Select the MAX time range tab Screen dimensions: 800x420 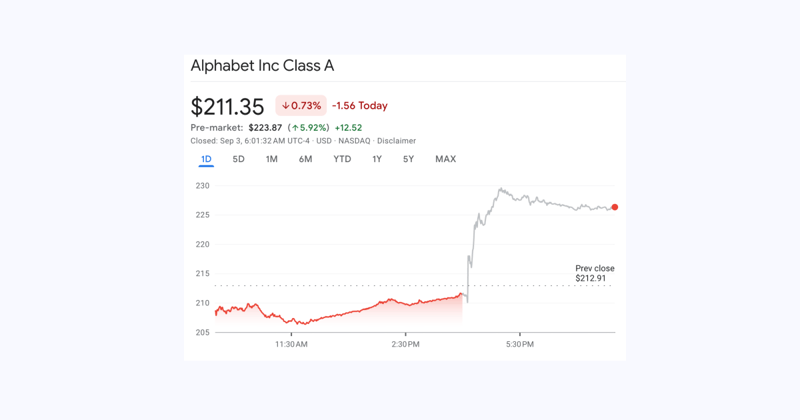445,159
